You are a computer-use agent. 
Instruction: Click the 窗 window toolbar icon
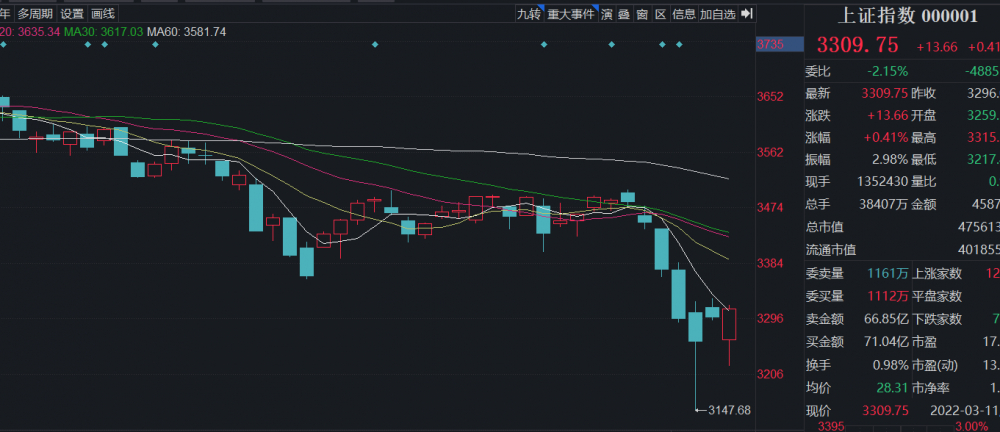[x=642, y=14]
